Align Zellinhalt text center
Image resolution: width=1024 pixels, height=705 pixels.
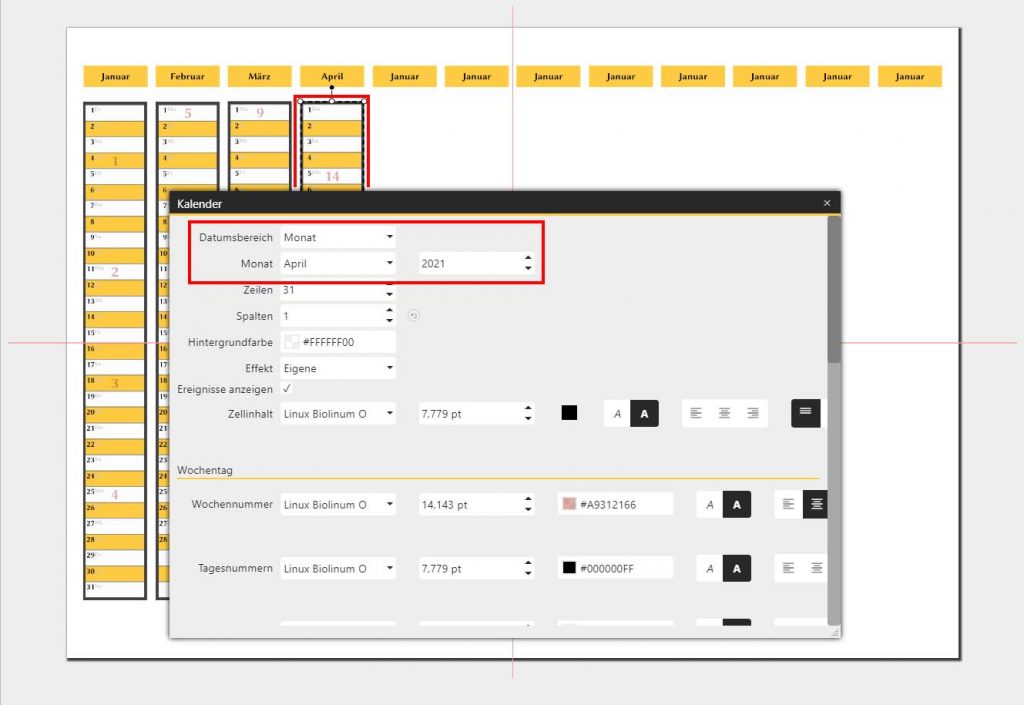tap(724, 413)
